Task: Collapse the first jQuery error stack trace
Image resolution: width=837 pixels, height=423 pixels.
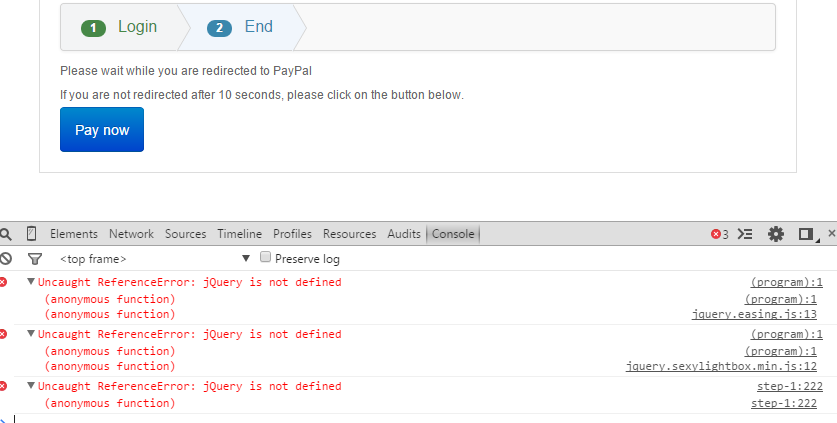Action: click(x=31, y=281)
